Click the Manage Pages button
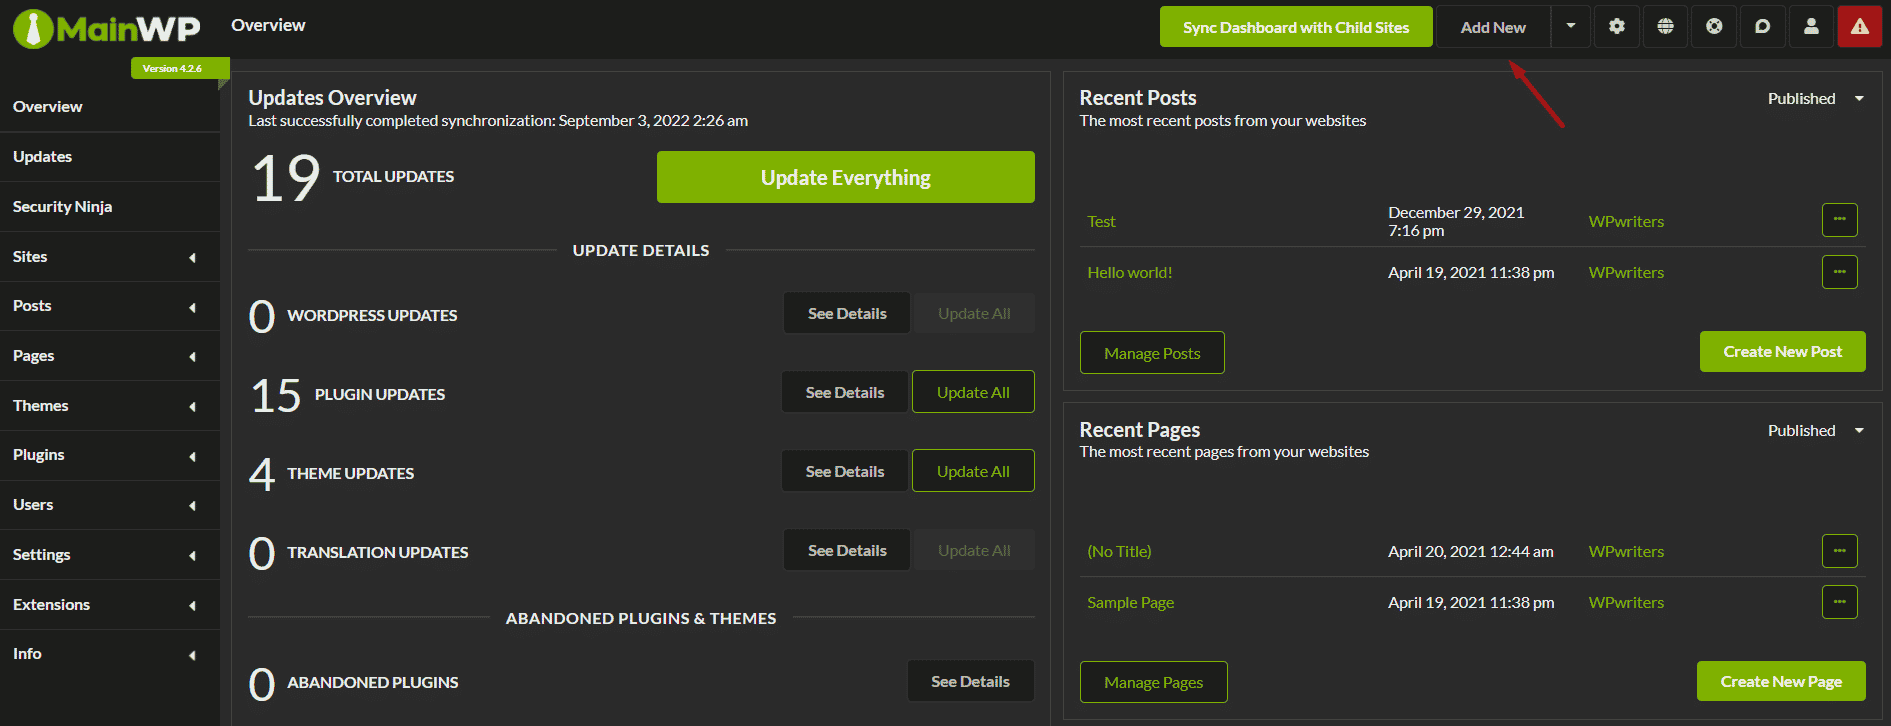Viewport: 1891px width, 726px height. tap(1153, 682)
